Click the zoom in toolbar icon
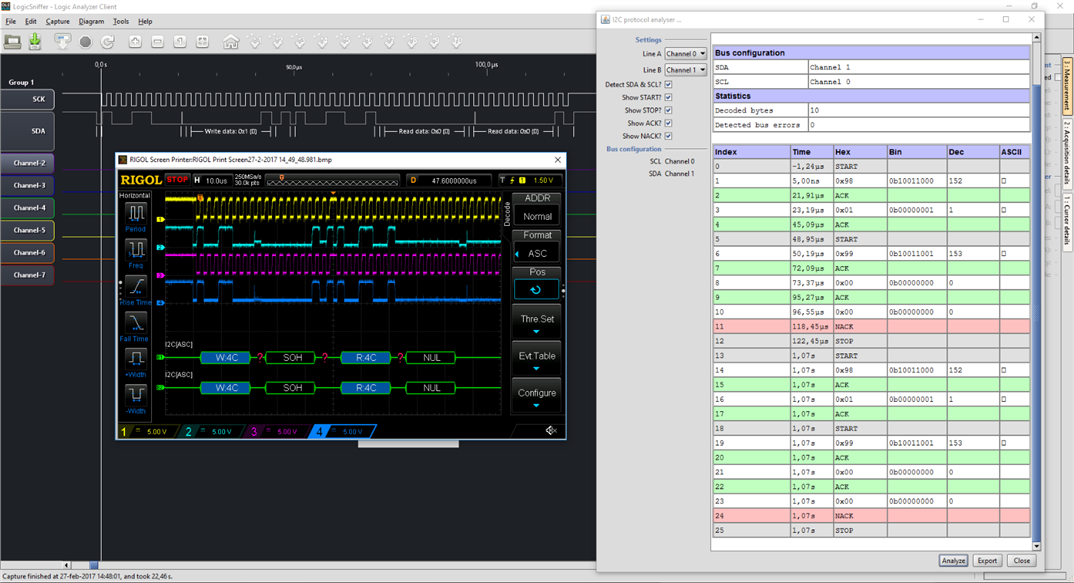1074x583 pixels. tap(135, 42)
